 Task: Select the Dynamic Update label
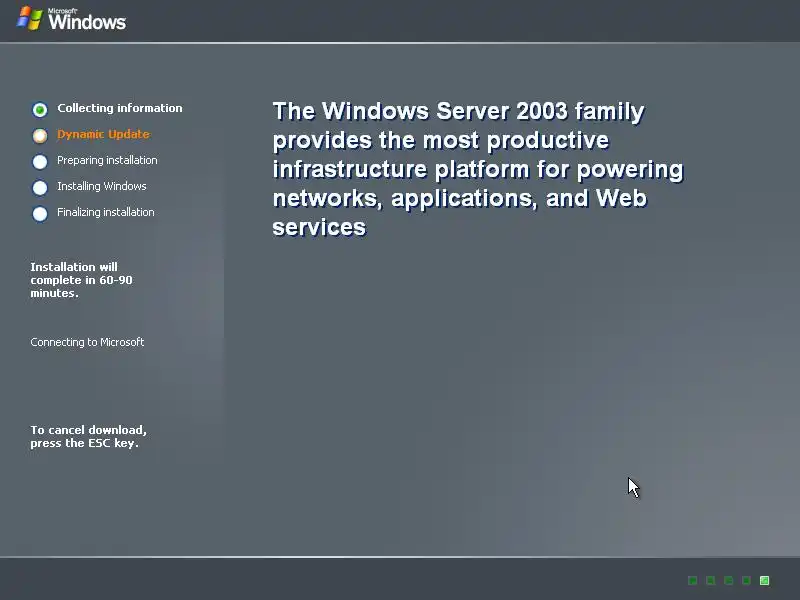pyautogui.click(x=104, y=134)
